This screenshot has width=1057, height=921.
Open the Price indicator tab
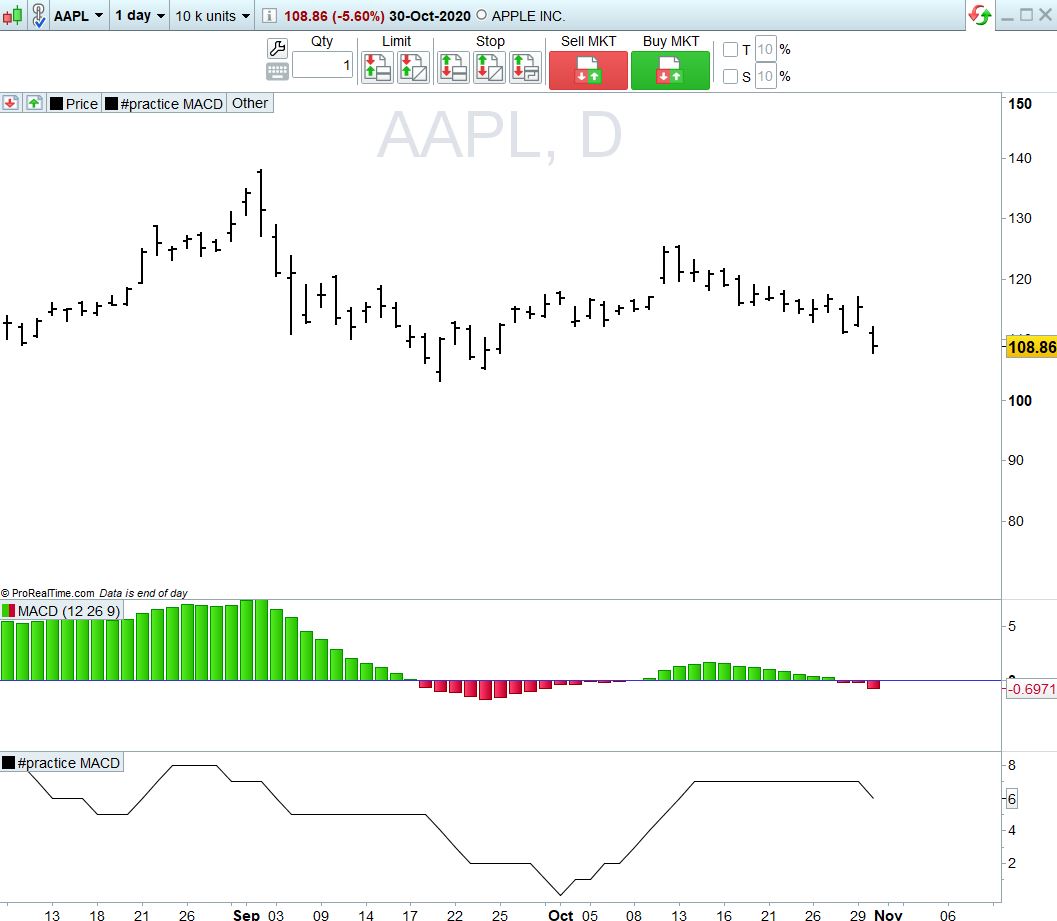click(x=74, y=103)
